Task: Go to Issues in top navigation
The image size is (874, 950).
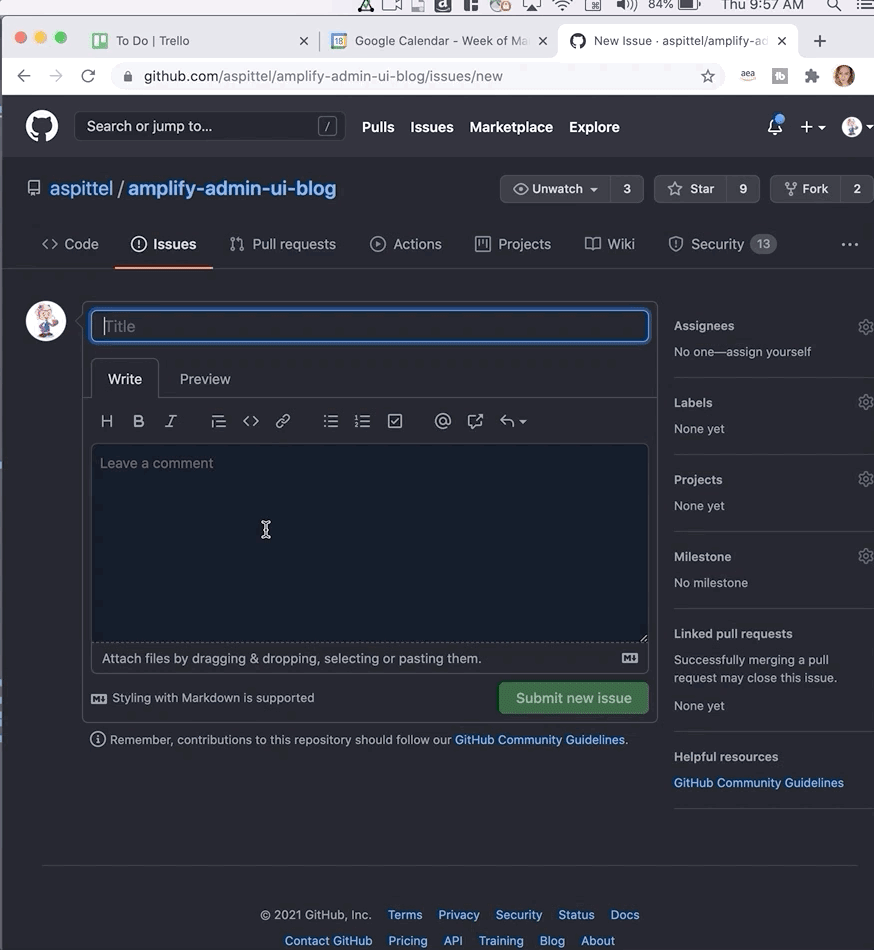Action: (x=432, y=127)
